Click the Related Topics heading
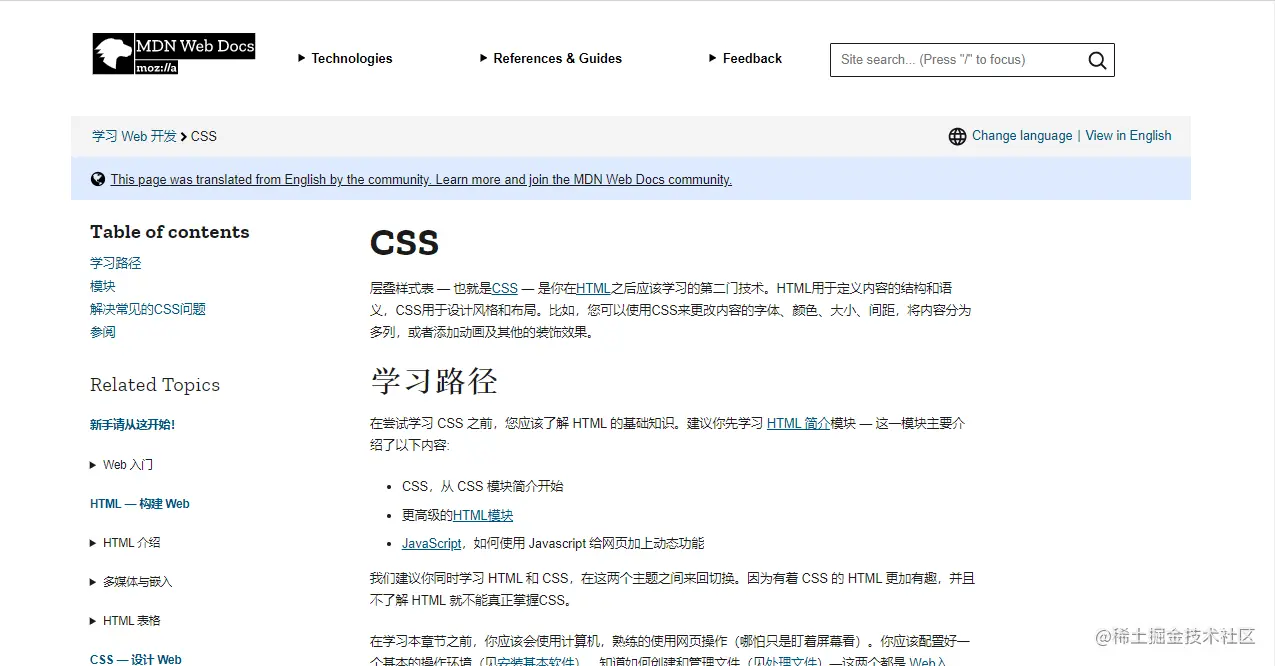 click(x=155, y=385)
